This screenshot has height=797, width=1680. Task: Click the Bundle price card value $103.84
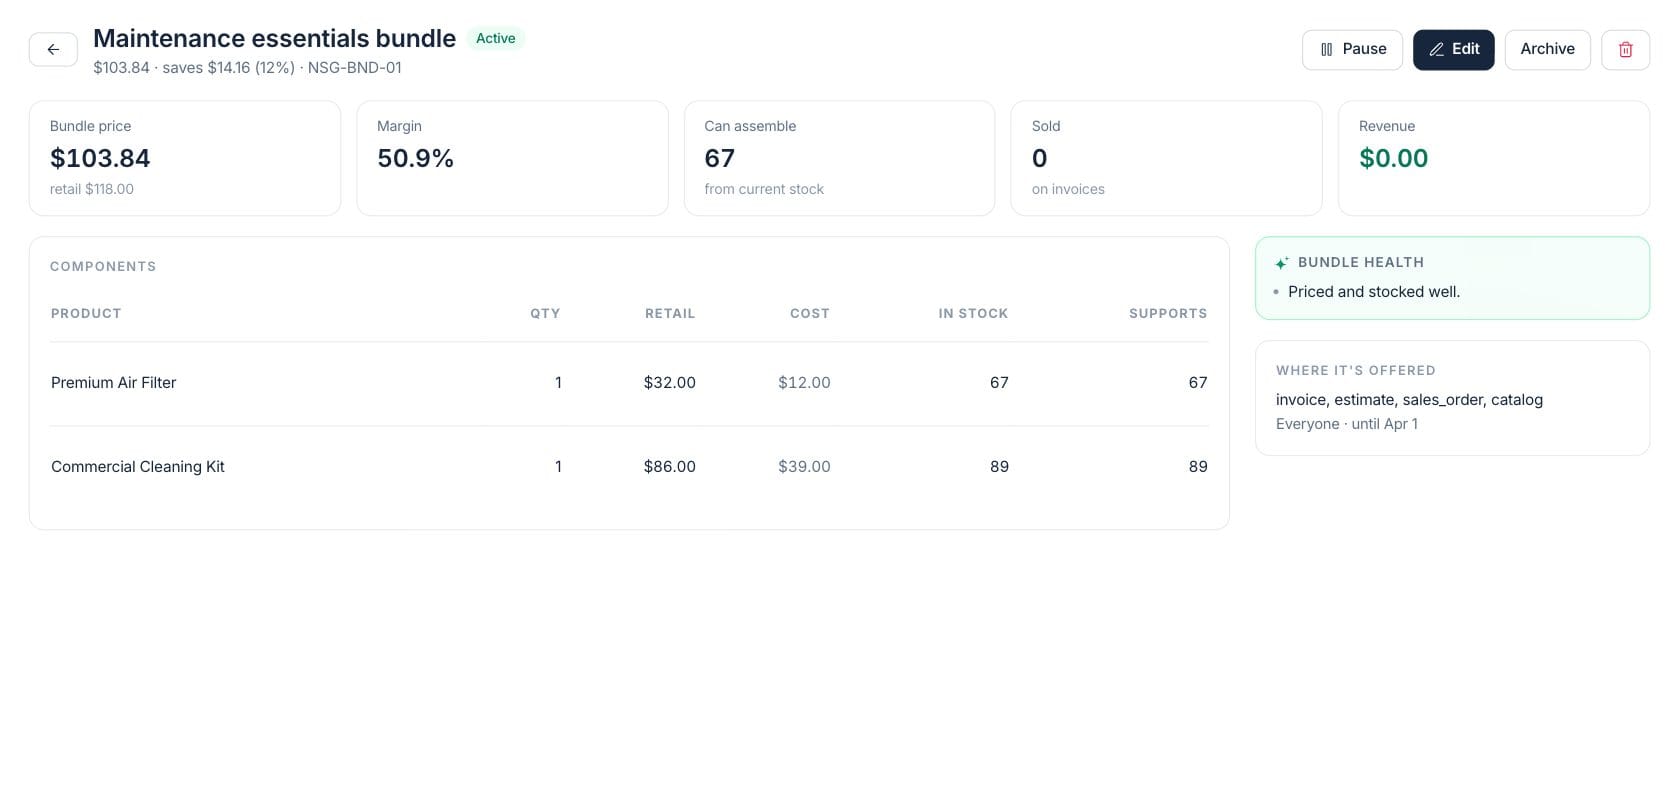[100, 158]
